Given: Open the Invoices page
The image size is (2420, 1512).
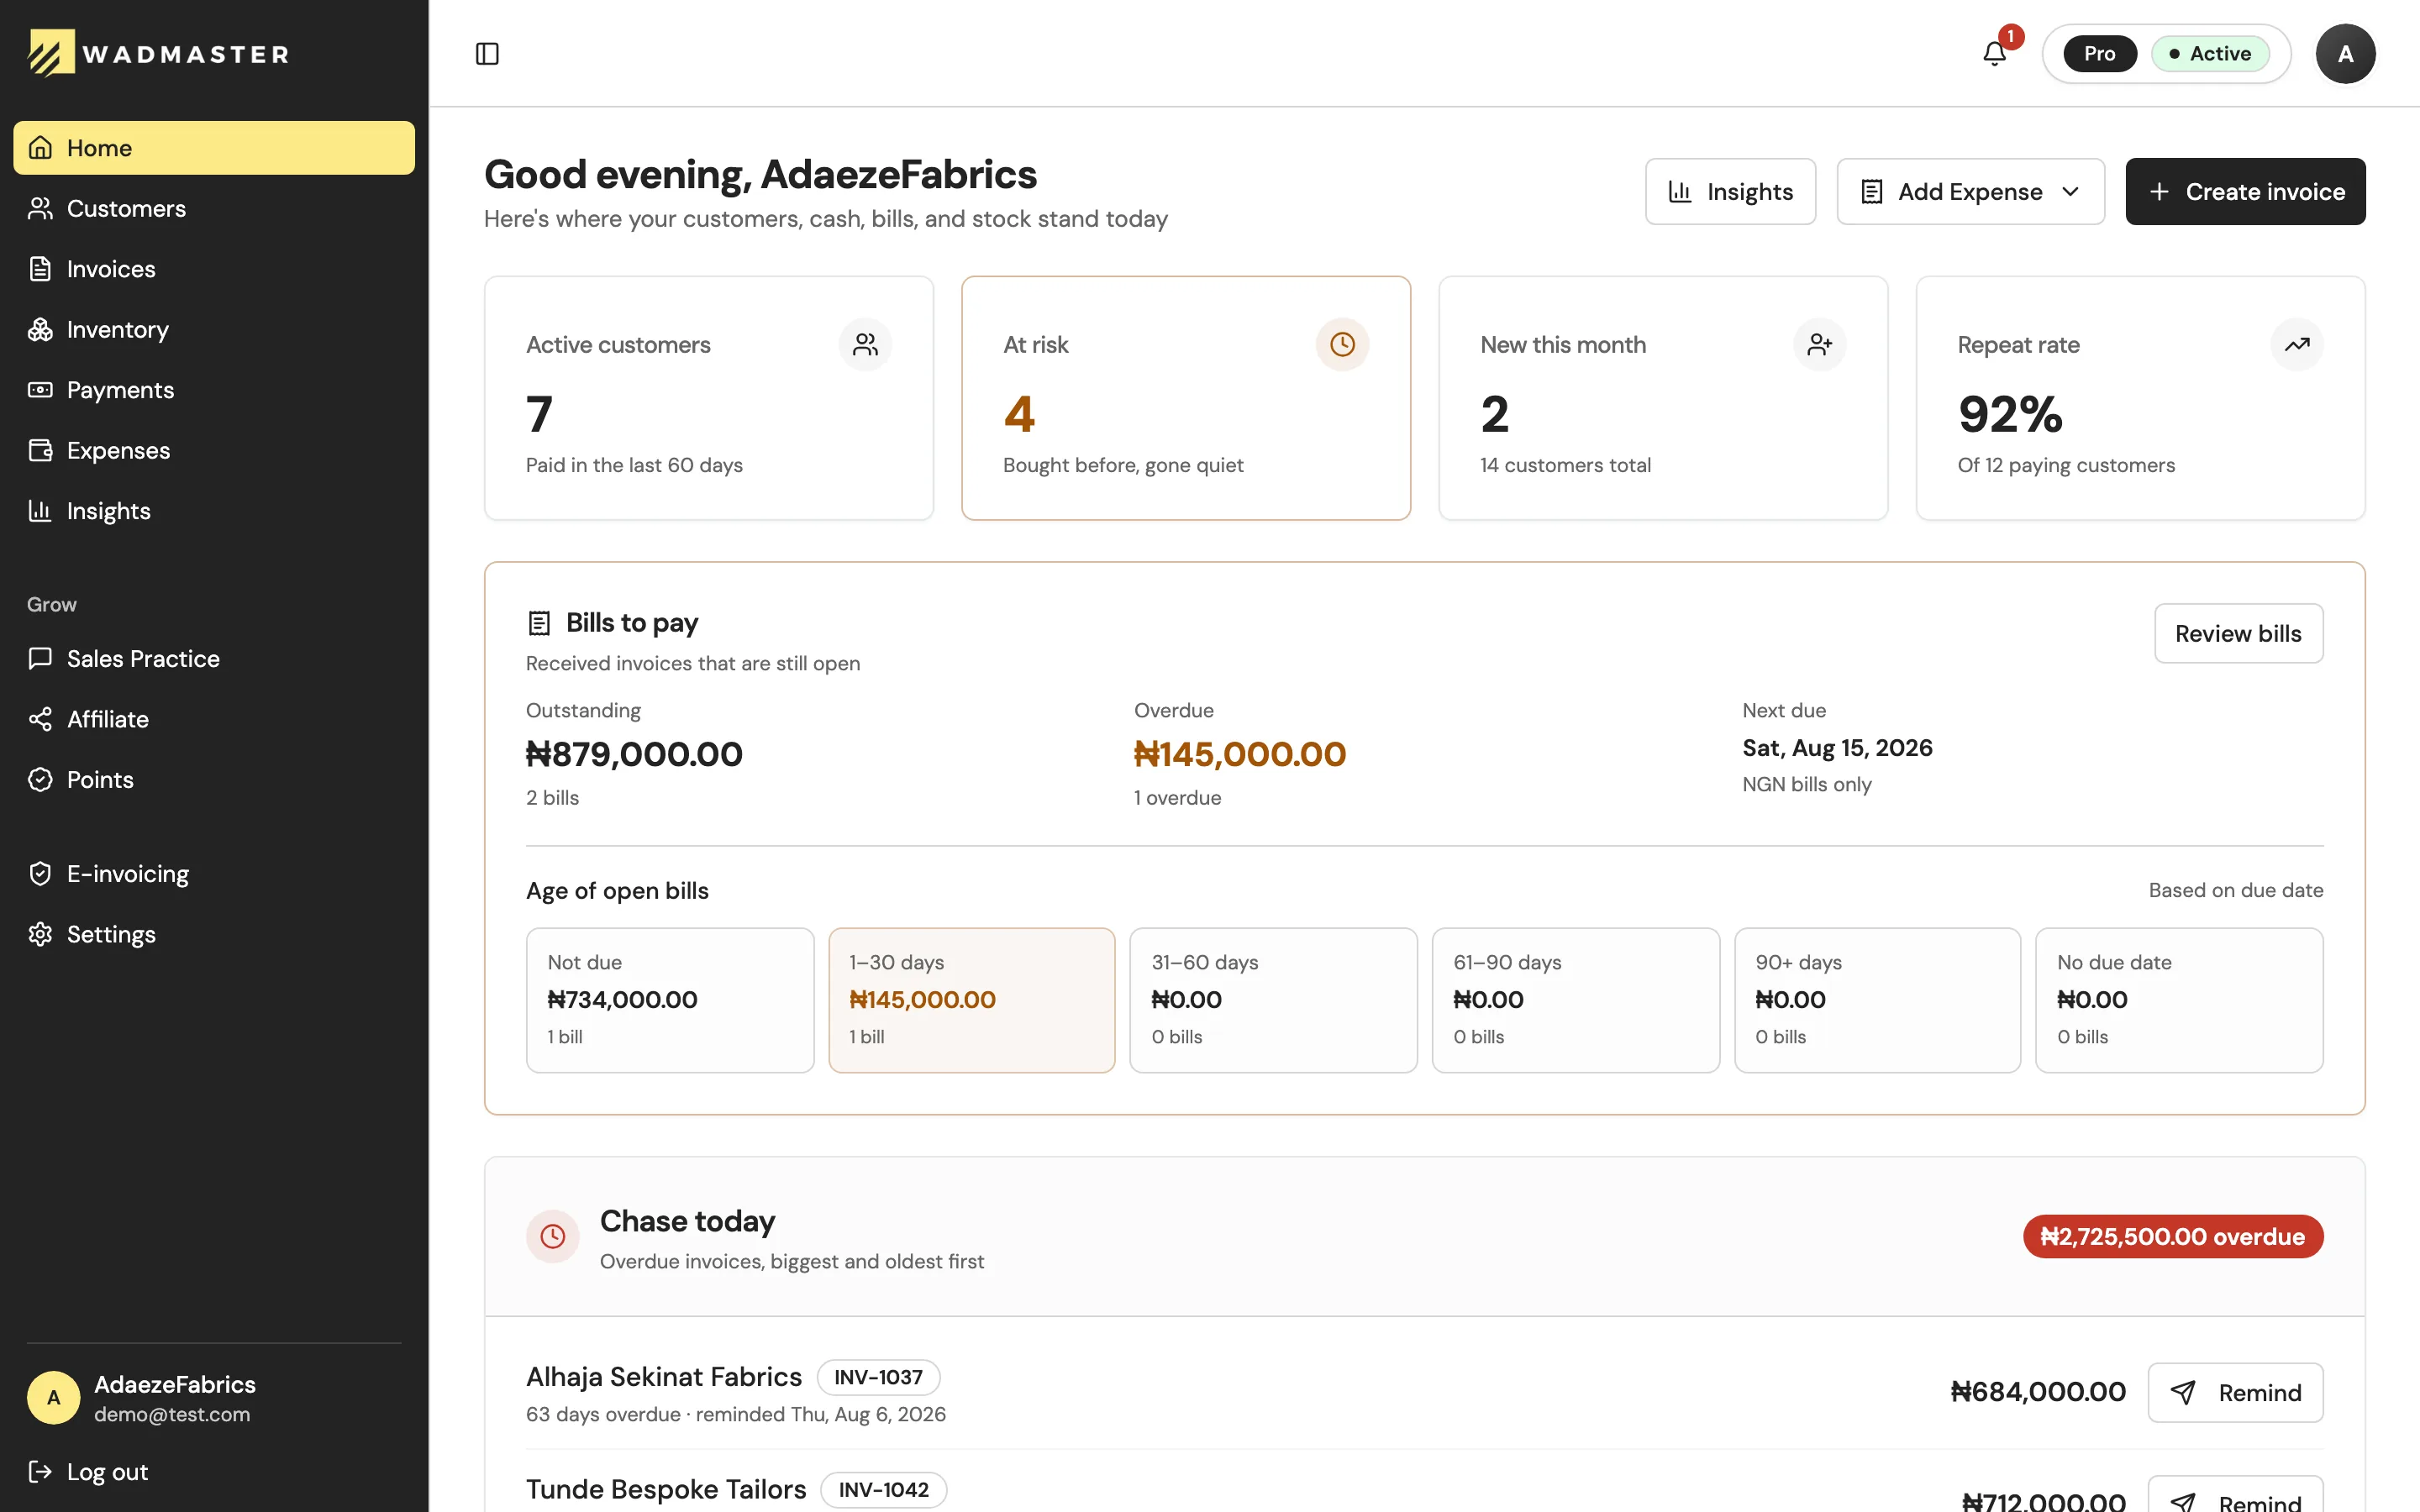Looking at the screenshot, I should tap(214, 269).
